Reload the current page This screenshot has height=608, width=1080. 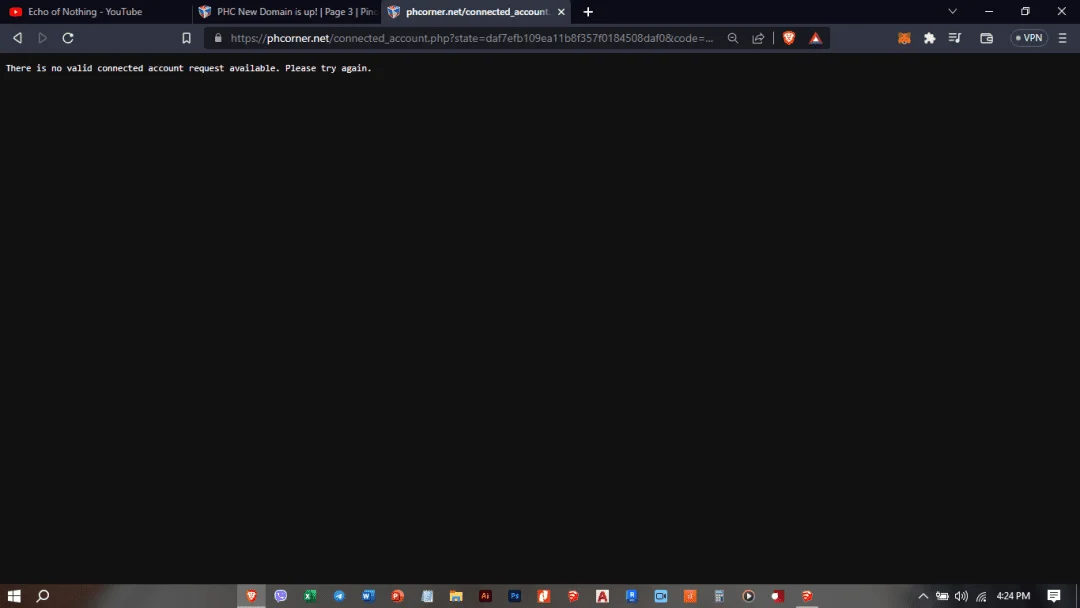(x=68, y=39)
